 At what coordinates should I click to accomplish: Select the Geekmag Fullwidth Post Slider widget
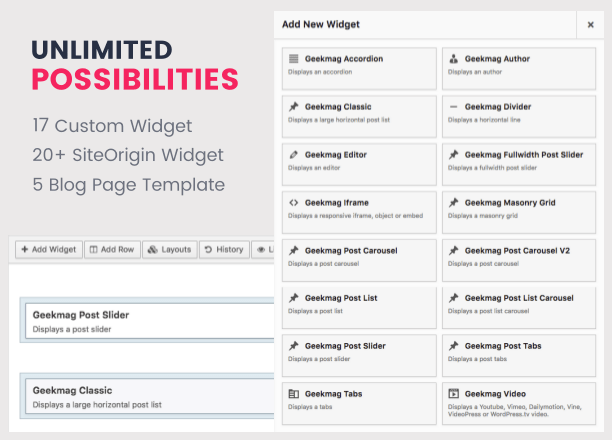pos(519,164)
